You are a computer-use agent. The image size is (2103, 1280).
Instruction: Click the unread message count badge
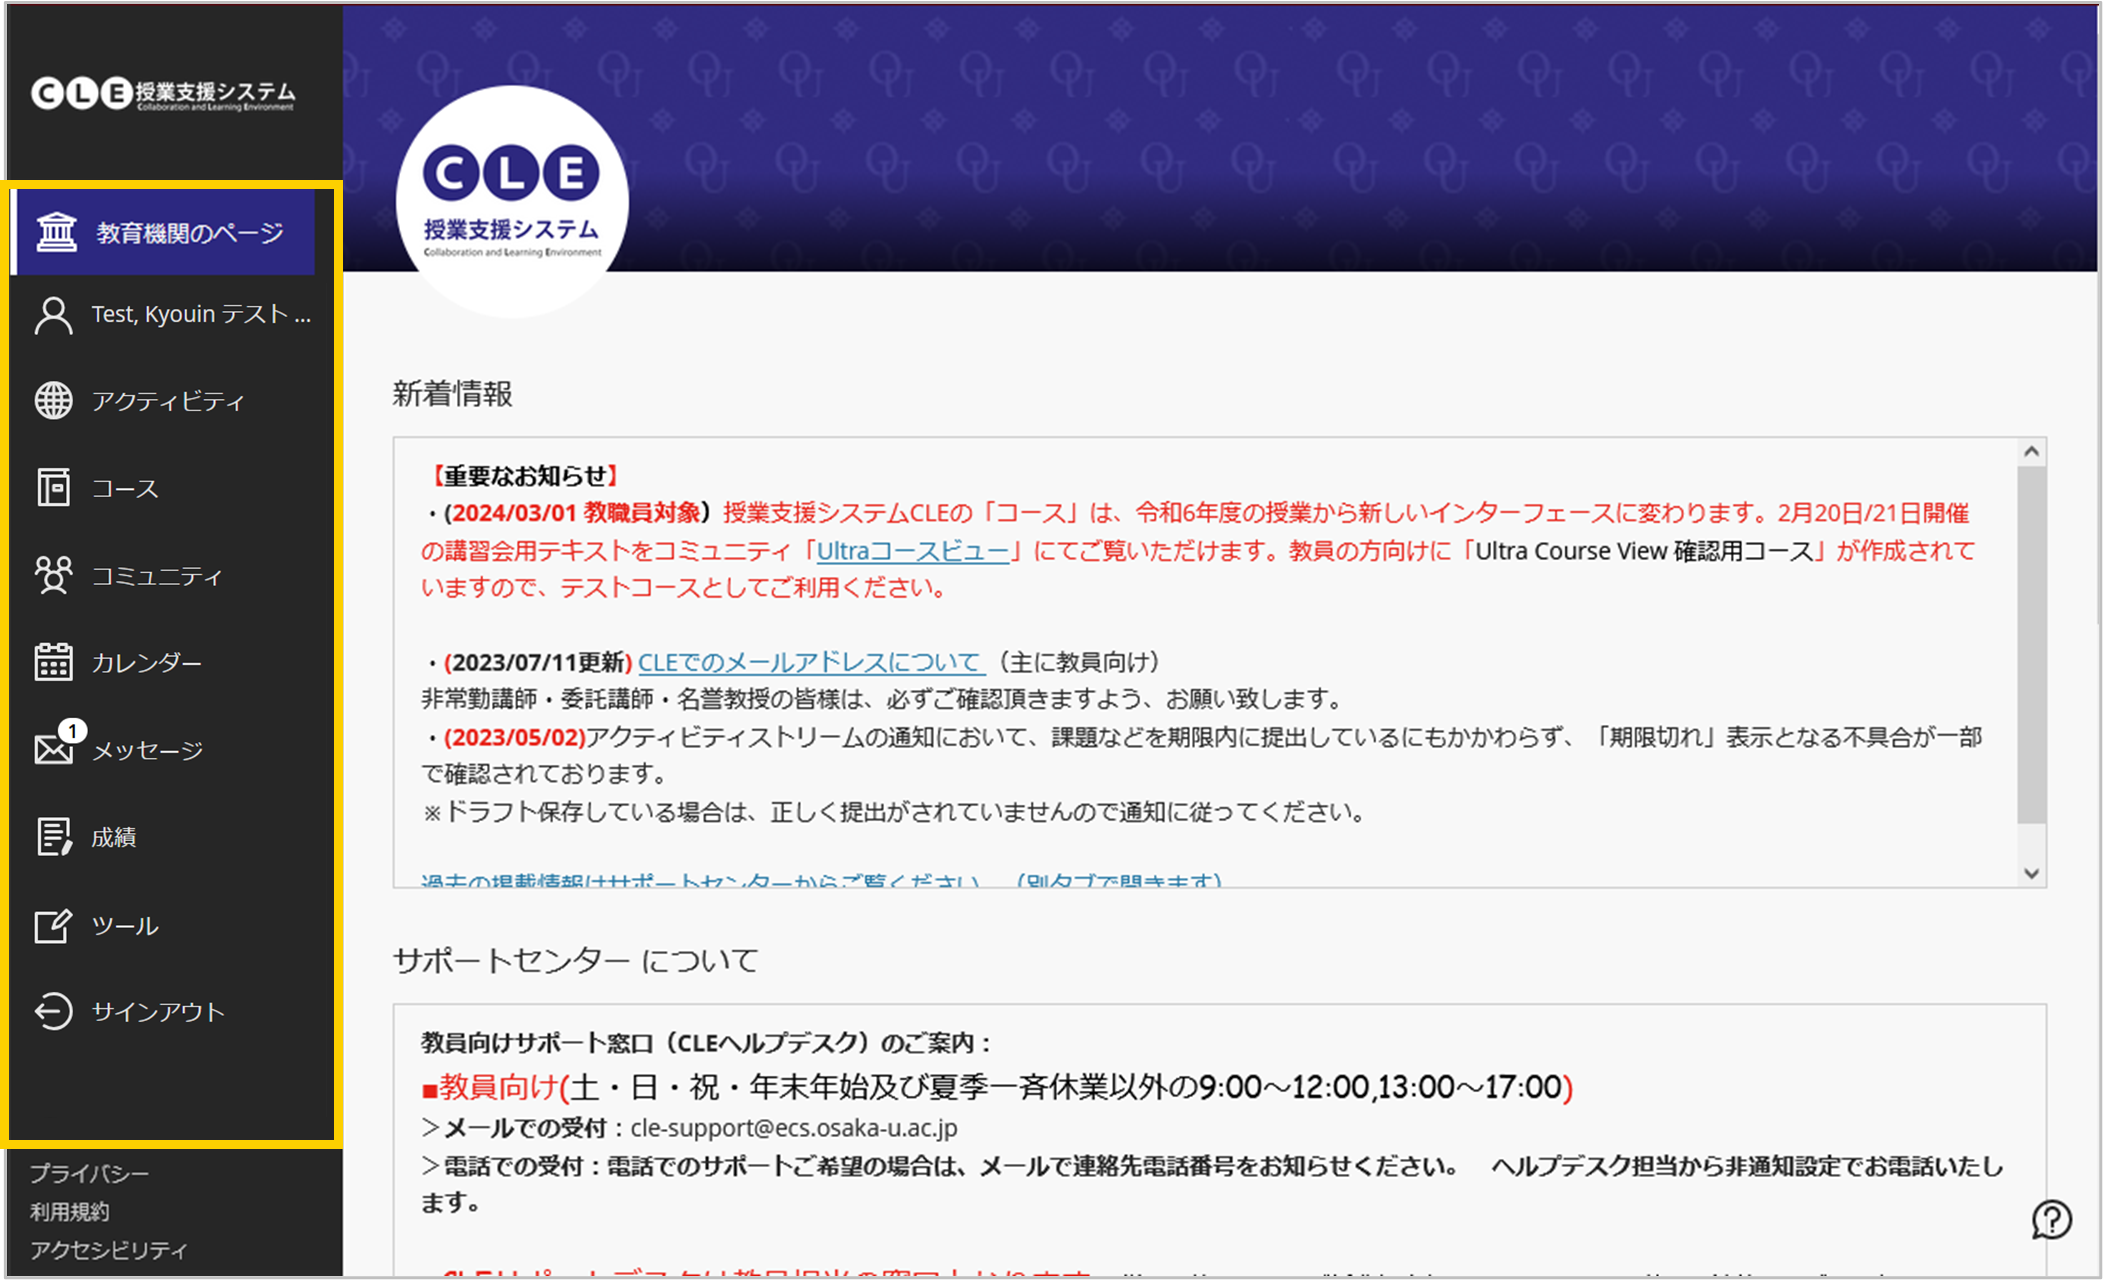click(x=72, y=731)
